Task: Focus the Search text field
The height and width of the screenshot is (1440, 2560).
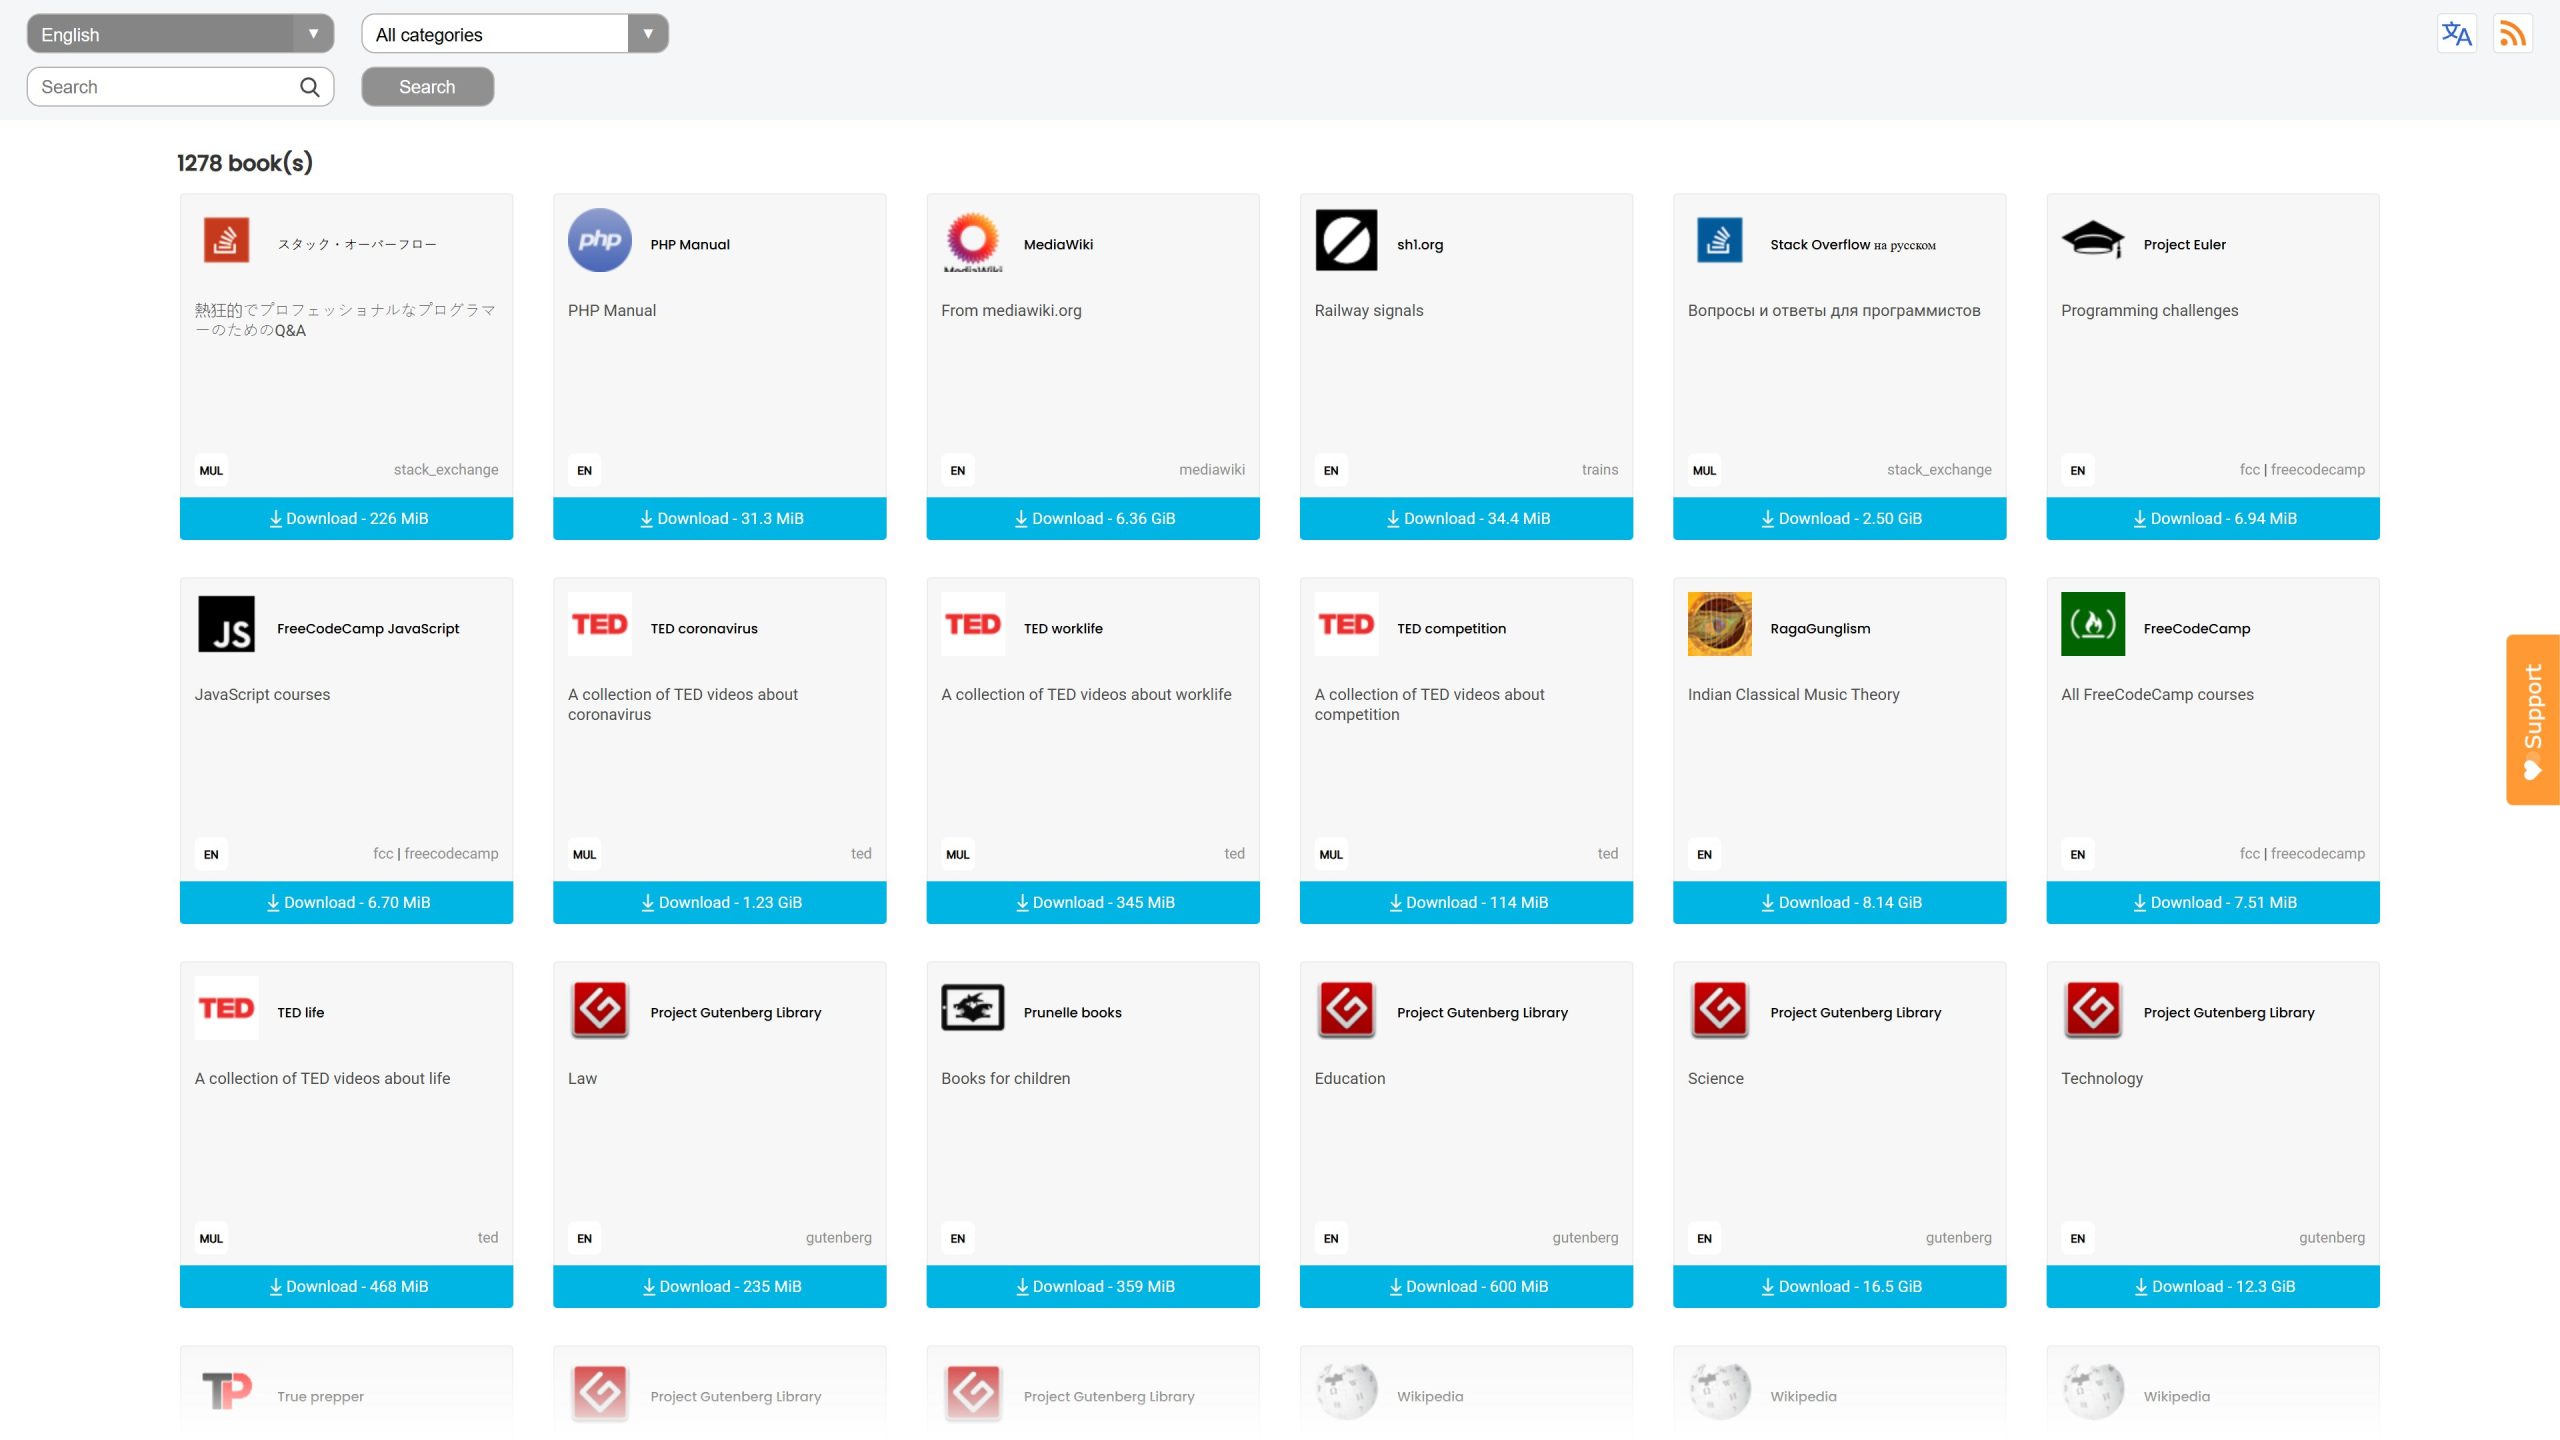Action: point(180,87)
